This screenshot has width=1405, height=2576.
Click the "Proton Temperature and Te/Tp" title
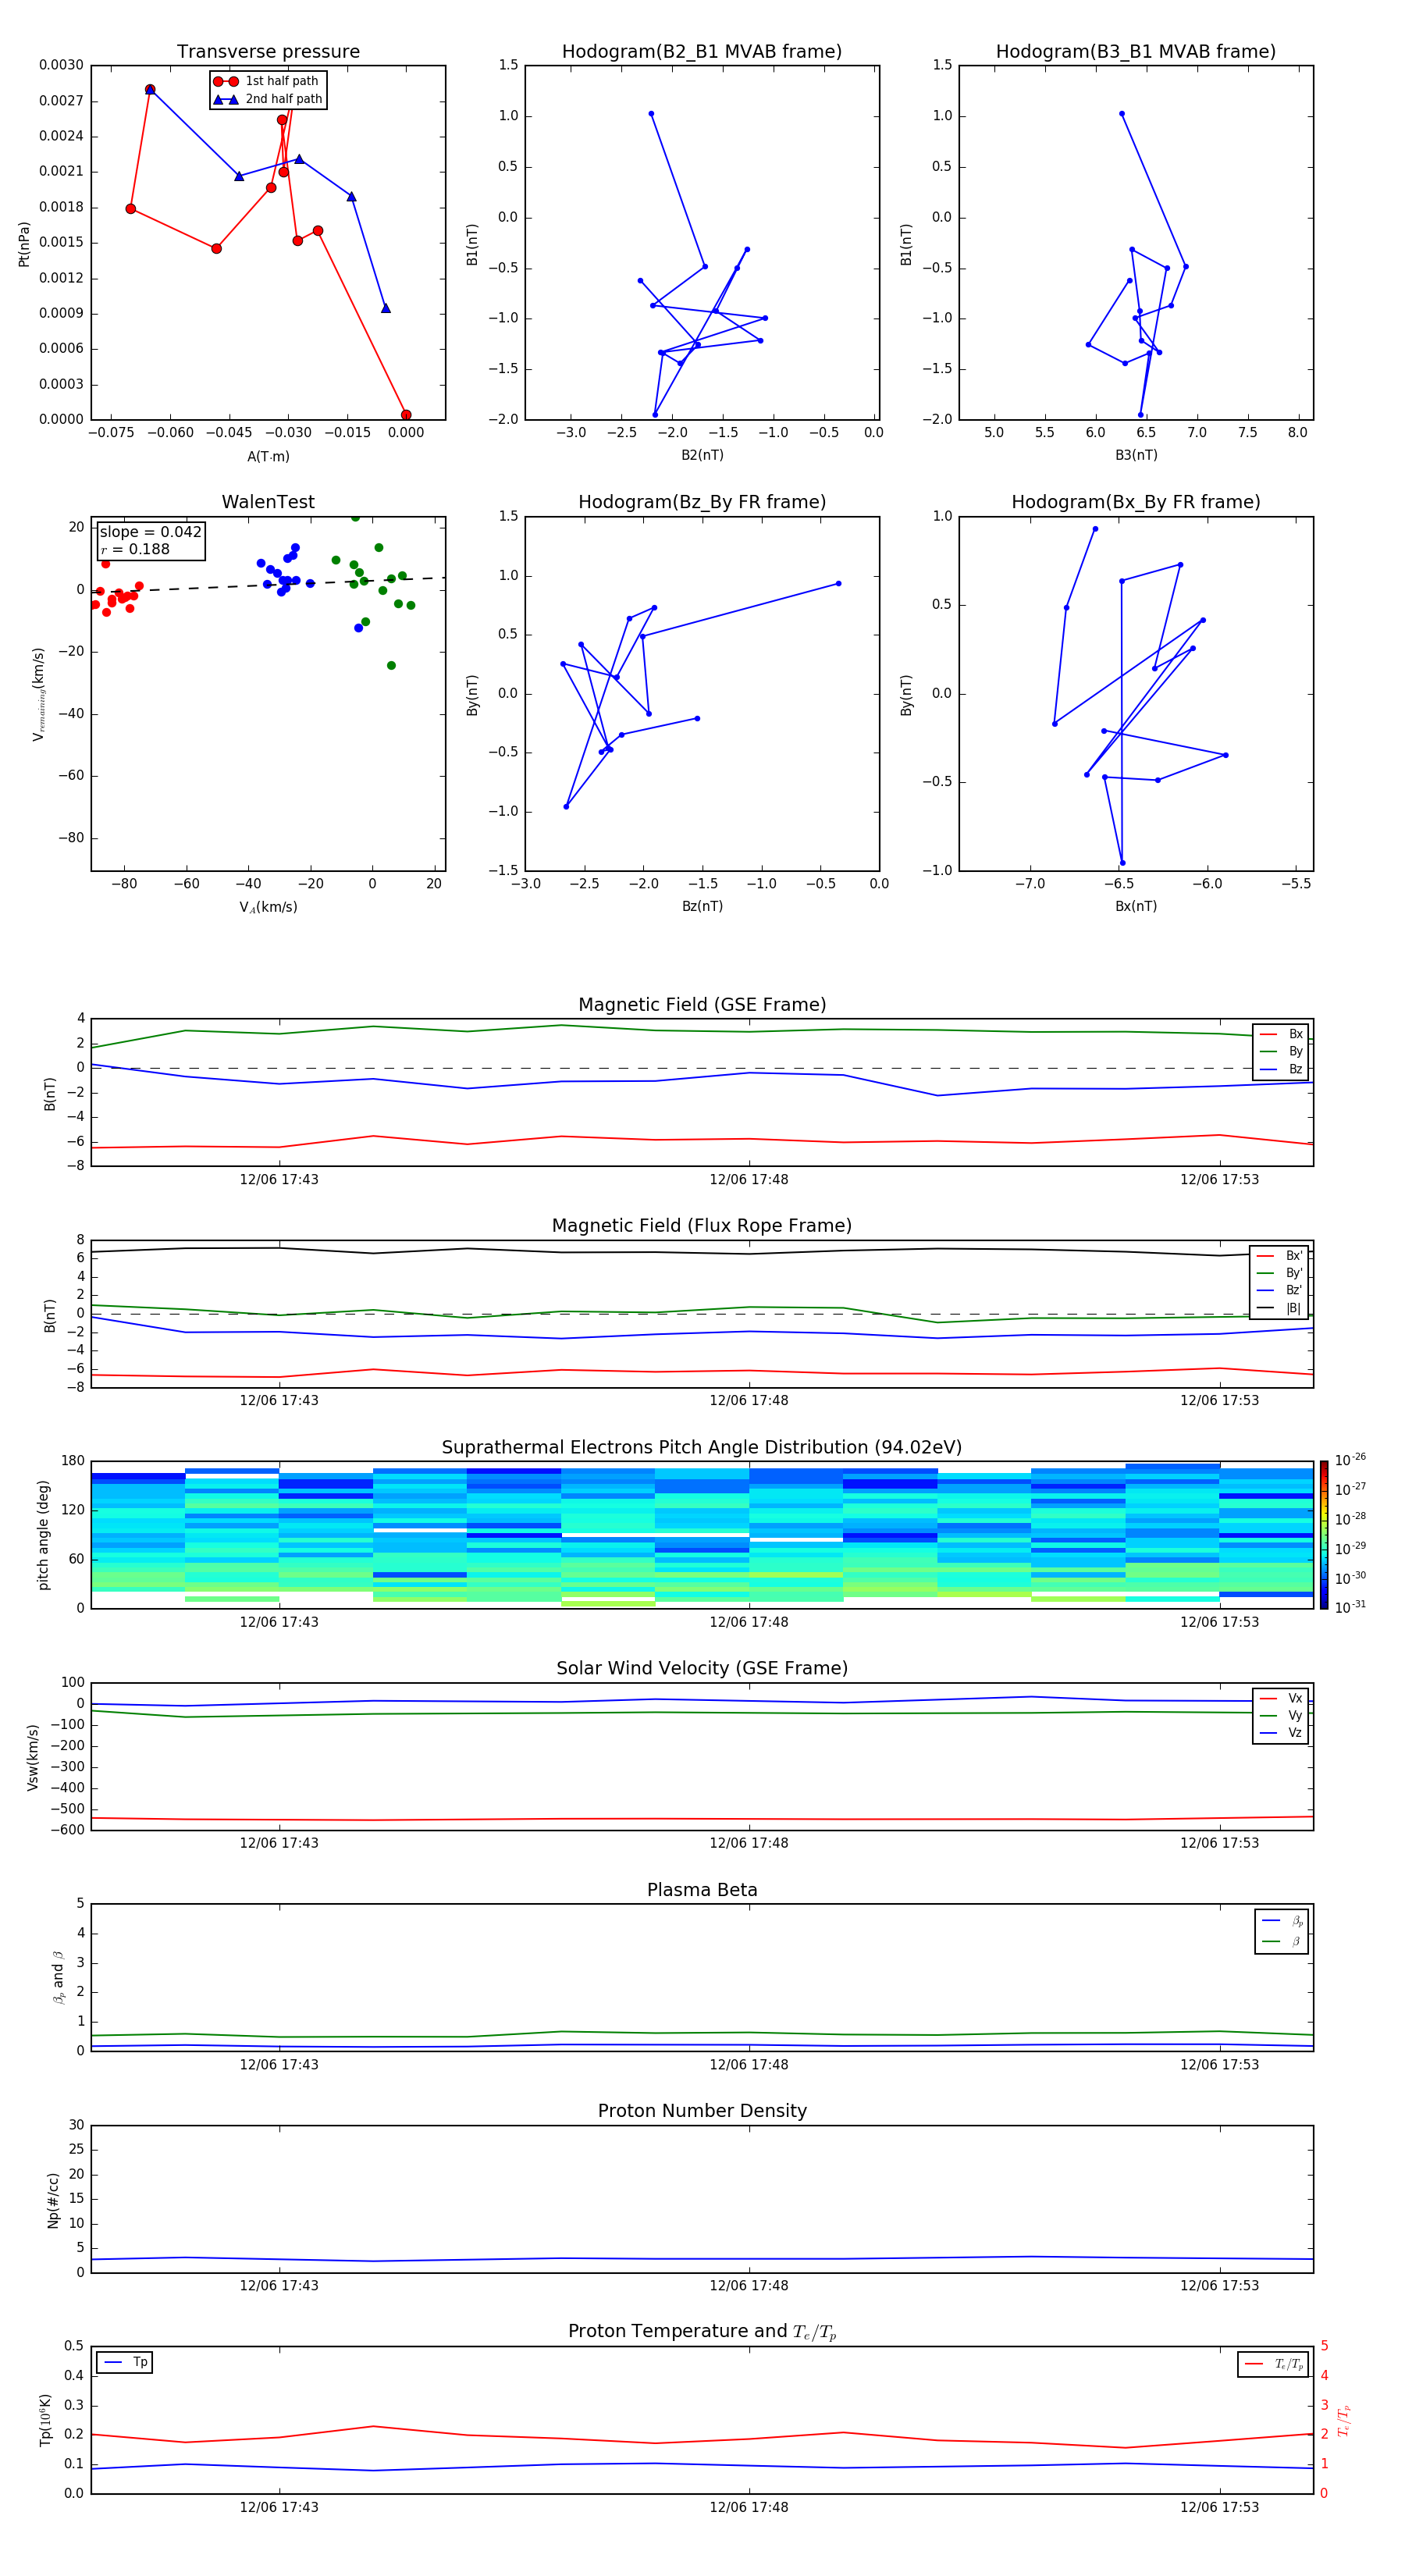click(x=702, y=2332)
